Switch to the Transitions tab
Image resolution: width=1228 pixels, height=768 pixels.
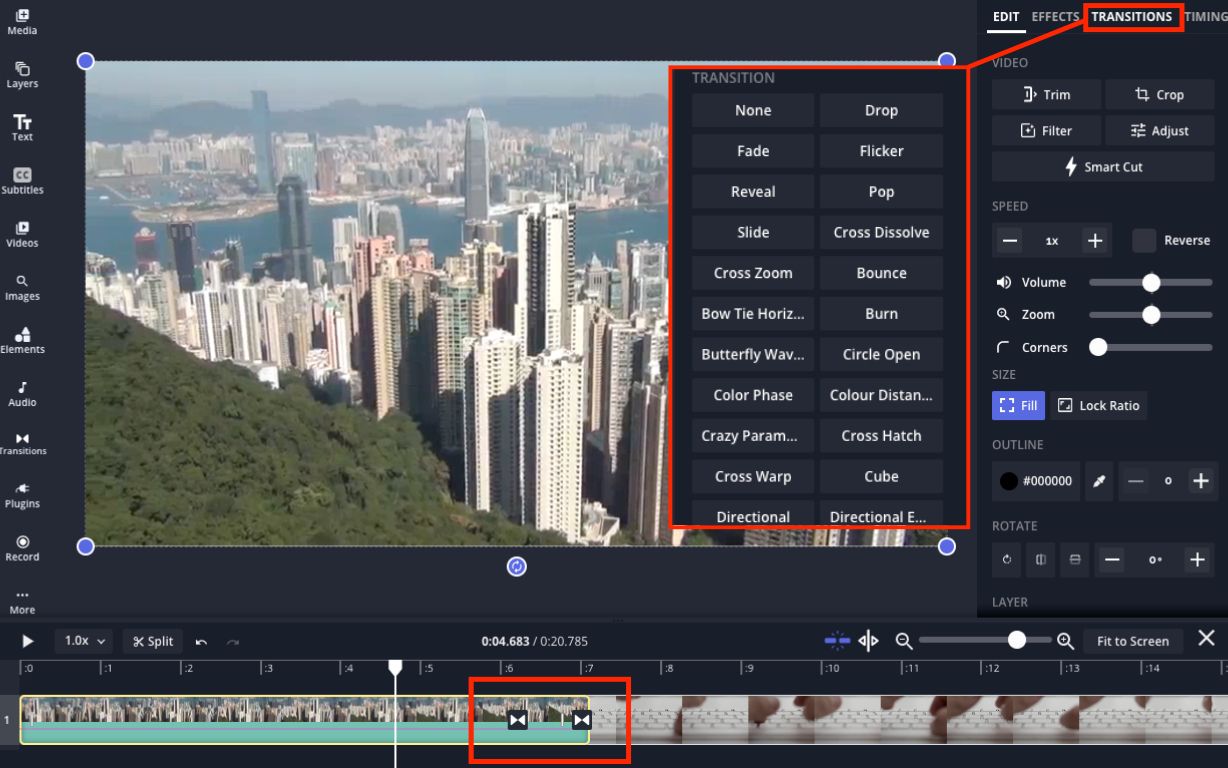(x=1132, y=17)
